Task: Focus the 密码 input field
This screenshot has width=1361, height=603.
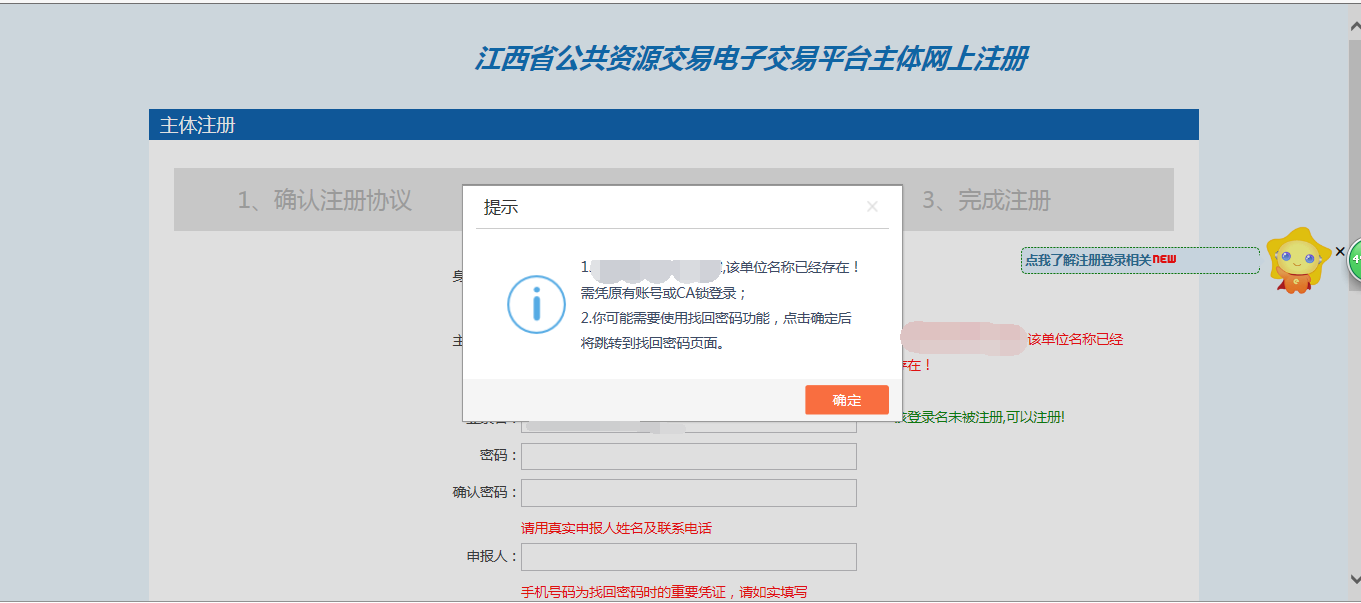Action: pyautogui.click(x=688, y=456)
